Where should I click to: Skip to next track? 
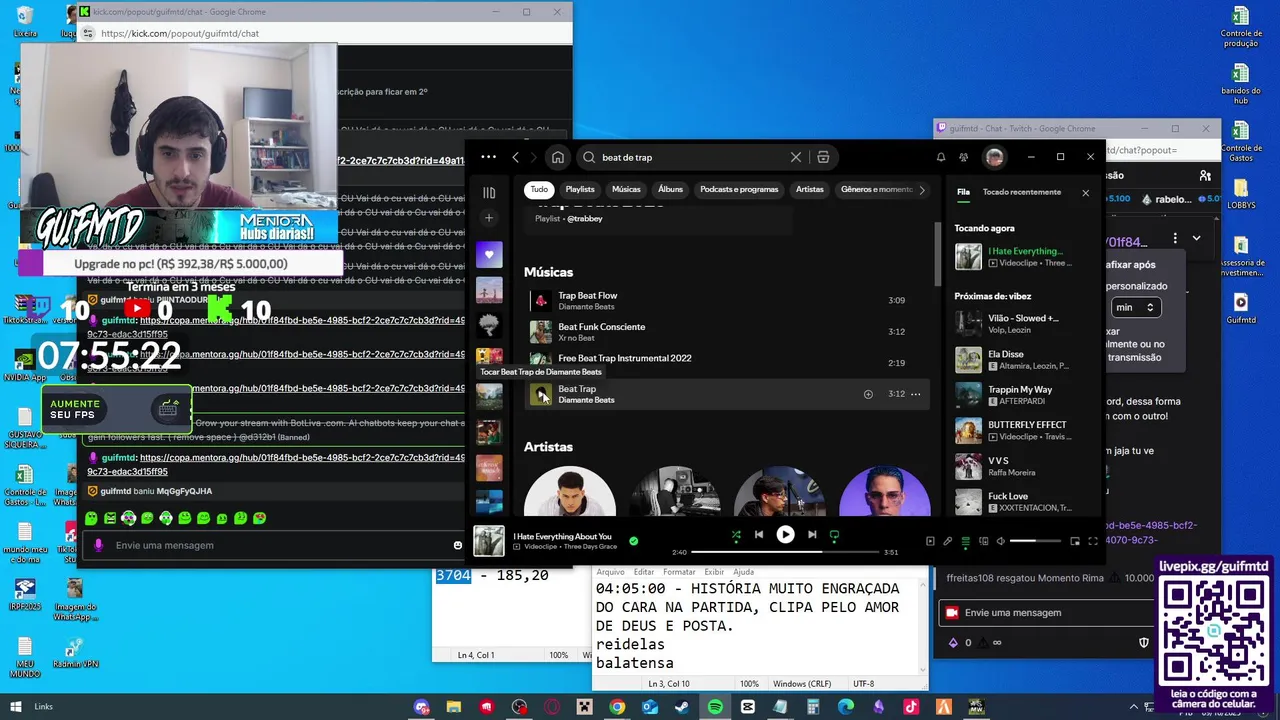point(812,535)
